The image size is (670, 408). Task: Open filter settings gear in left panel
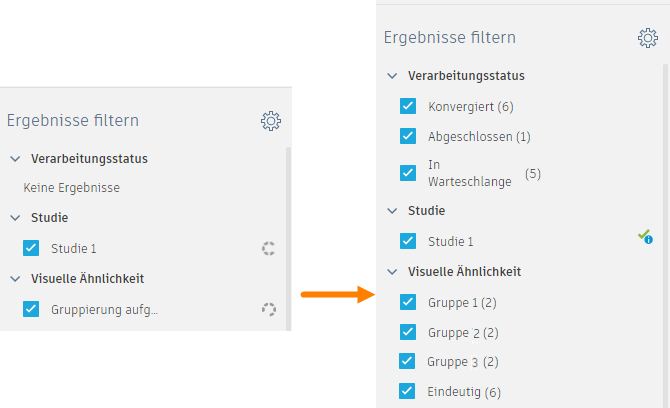pyautogui.click(x=270, y=121)
